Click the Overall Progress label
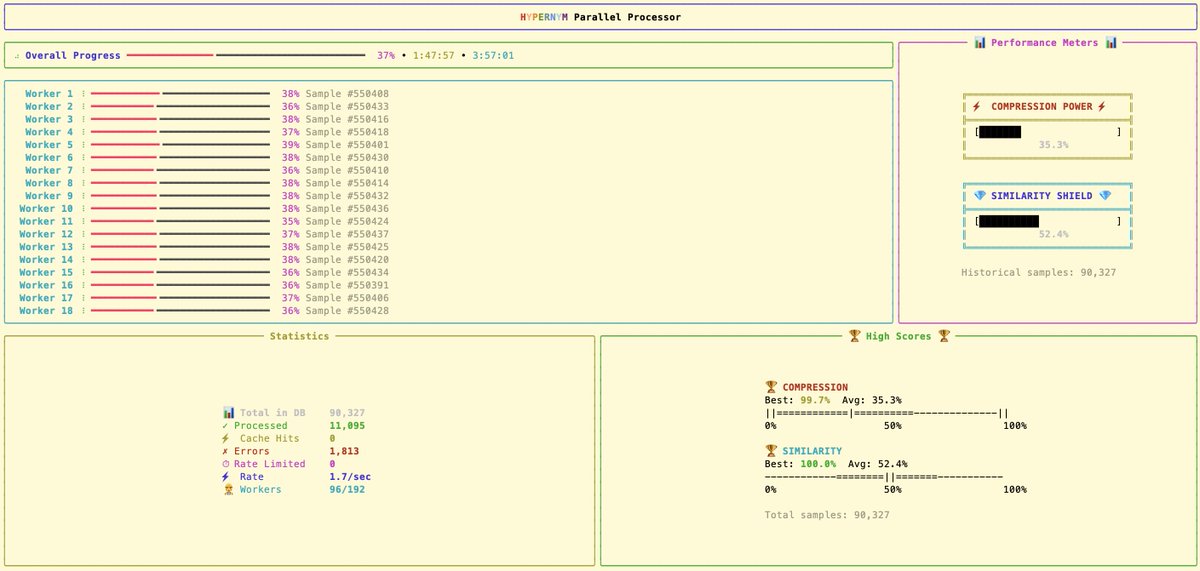The width and height of the screenshot is (1200, 571). click(73, 56)
